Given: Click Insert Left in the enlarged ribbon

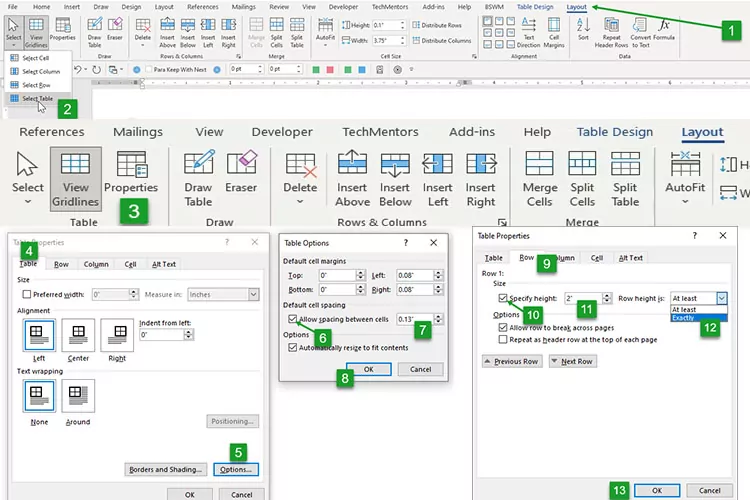Looking at the screenshot, I should (438, 179).
